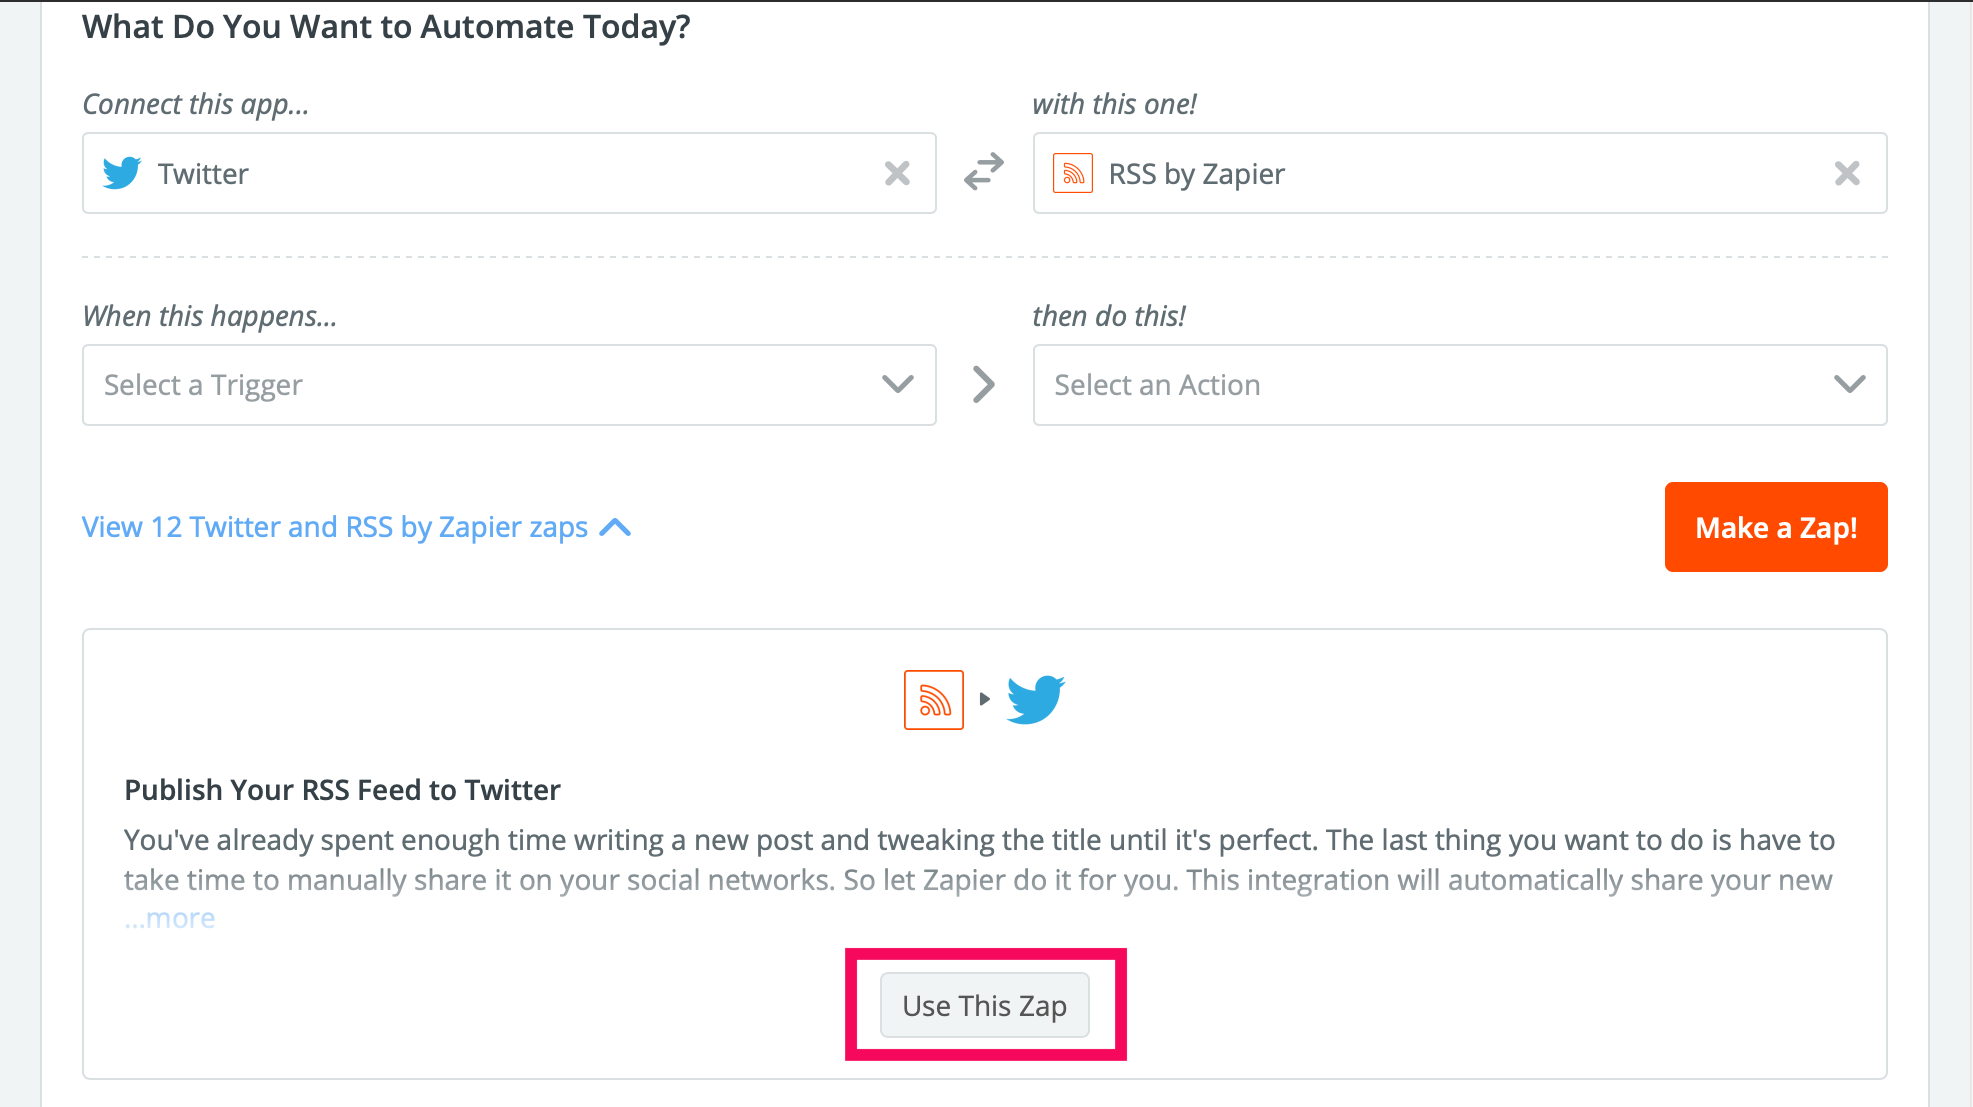Open the Select an Action dropdown
The height and width of the screenshot is (1107, 1973).
[x=1459, y=385]
